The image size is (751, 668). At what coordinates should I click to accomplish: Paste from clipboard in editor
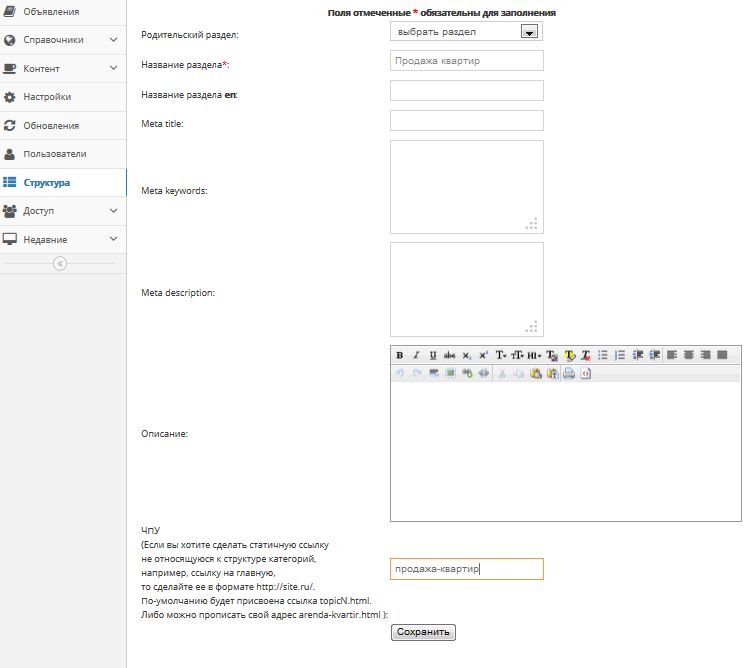tap(535, 374)
